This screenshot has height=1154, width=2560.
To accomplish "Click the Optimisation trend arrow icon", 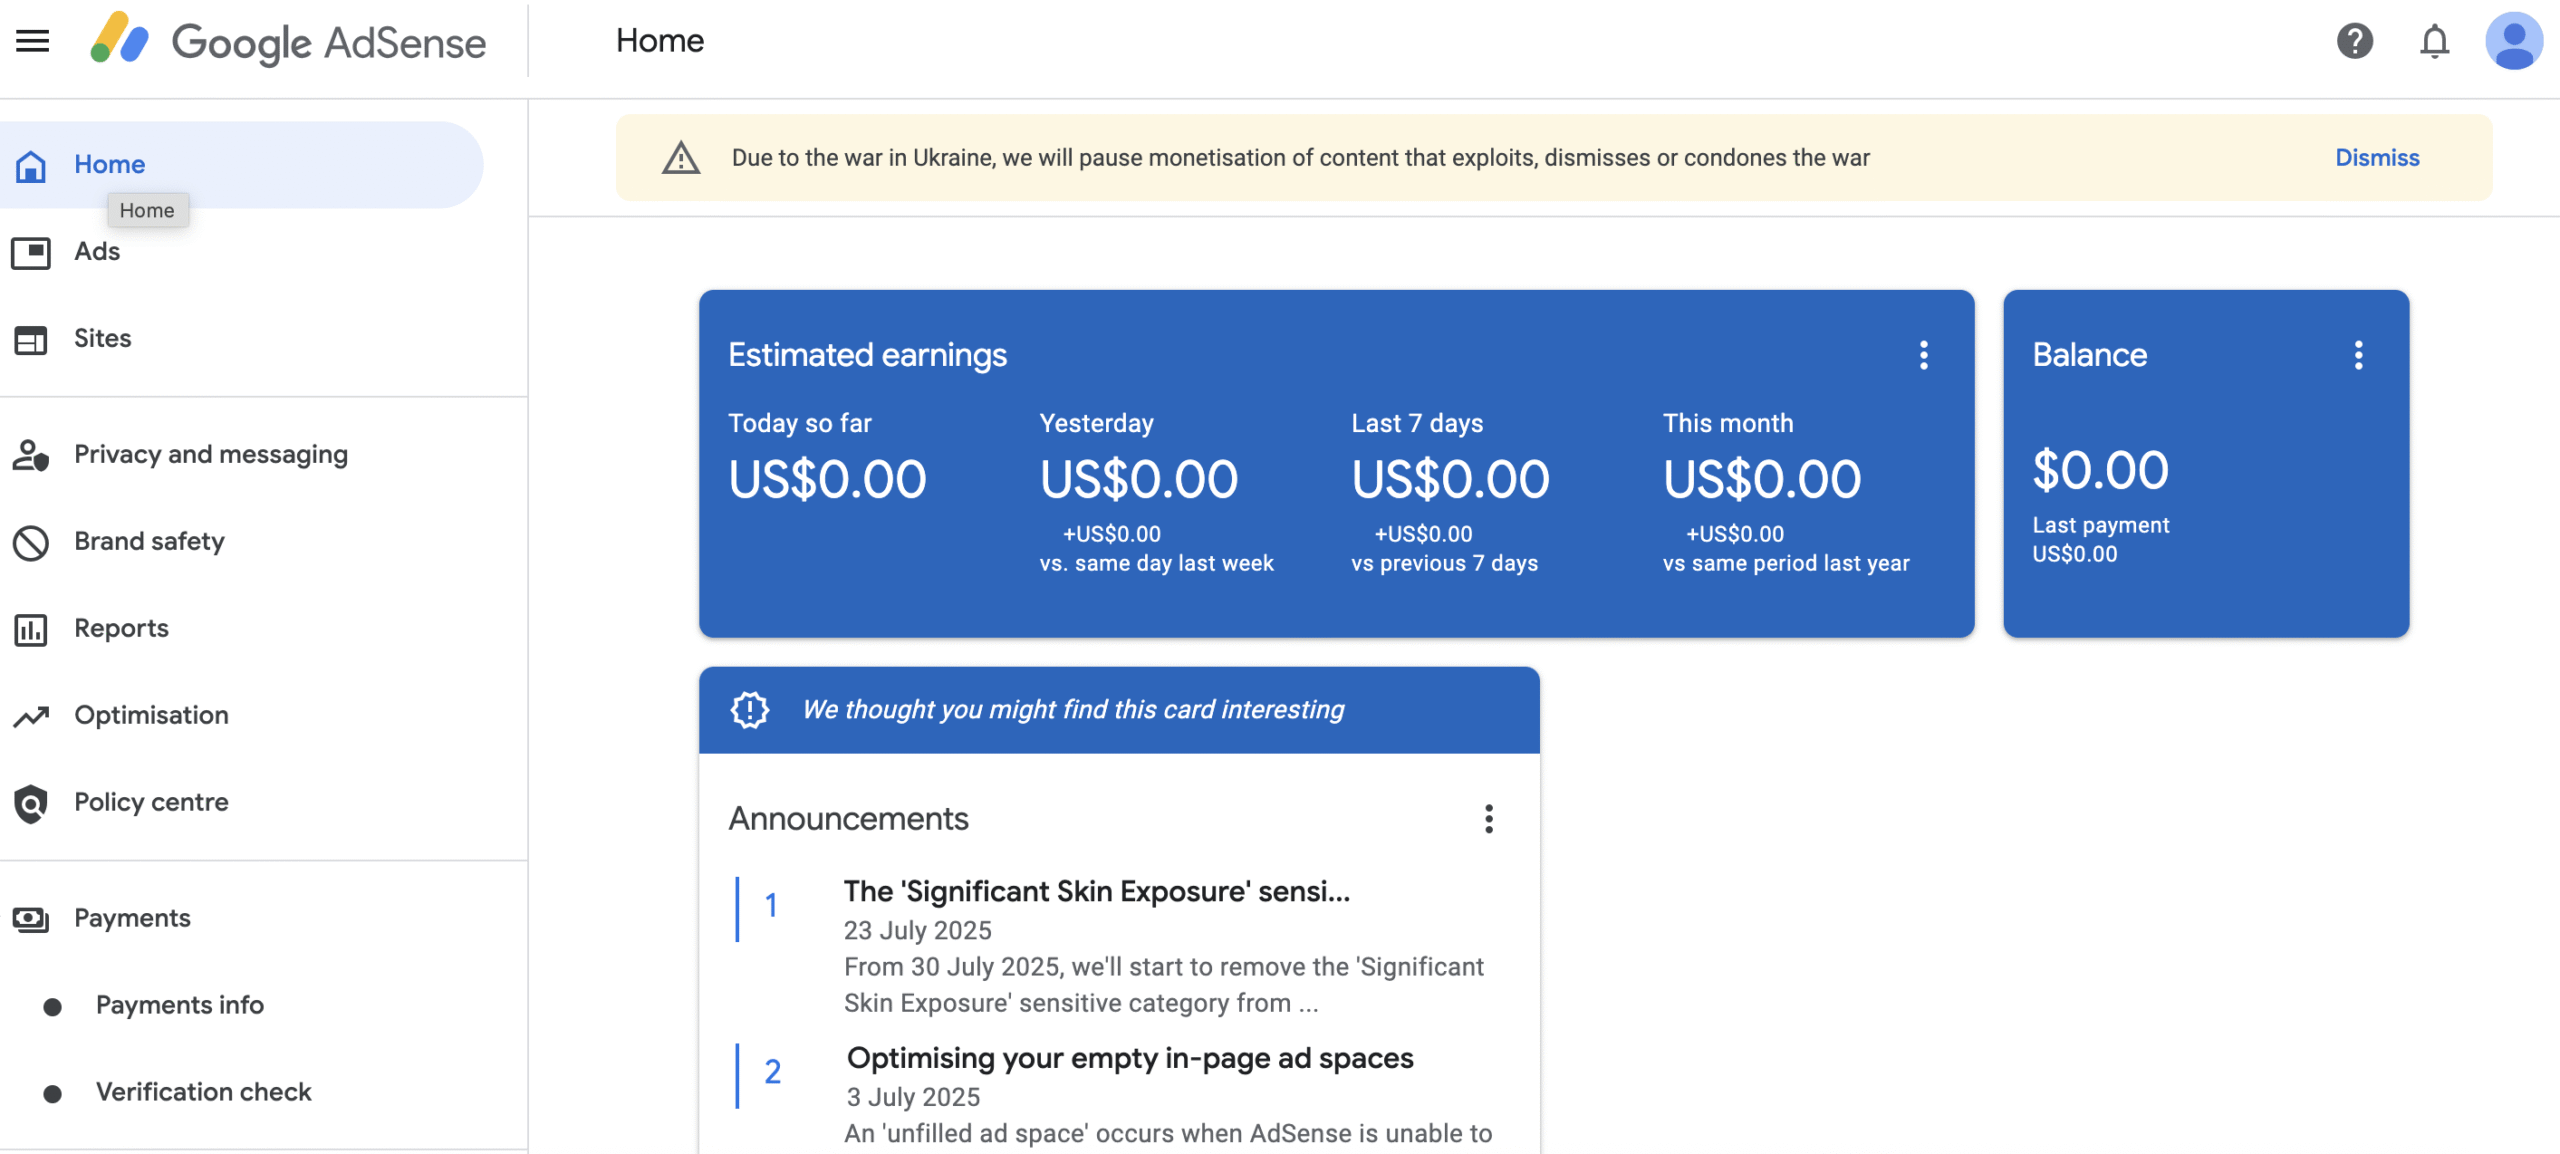I will 31,716.
